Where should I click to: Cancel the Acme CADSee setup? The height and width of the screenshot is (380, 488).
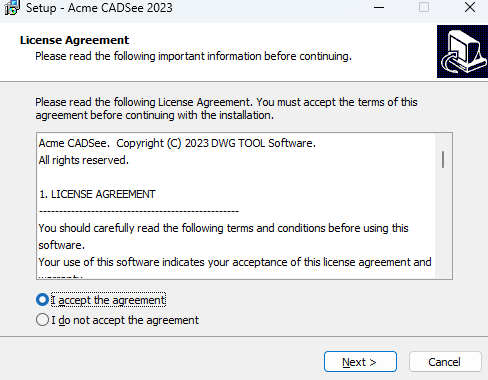pyautogui.click(x=445, y=362)
